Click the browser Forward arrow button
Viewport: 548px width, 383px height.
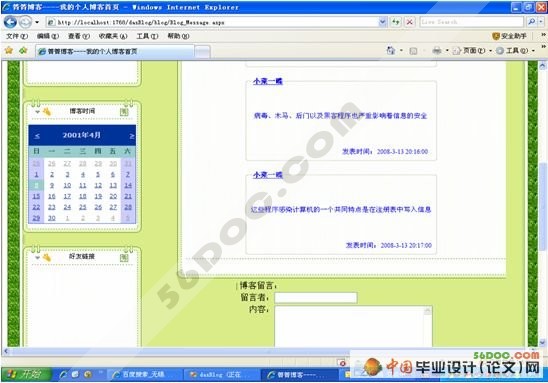coord(25,22)
